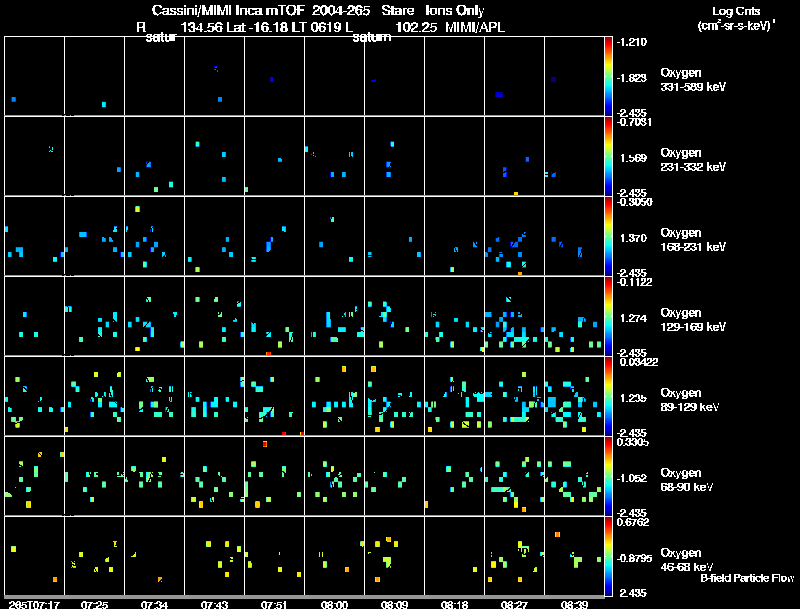Viewport: 800px width, 609px height.
Task: Click the -0.7081 color scale value
Action: tap(634, 122)
